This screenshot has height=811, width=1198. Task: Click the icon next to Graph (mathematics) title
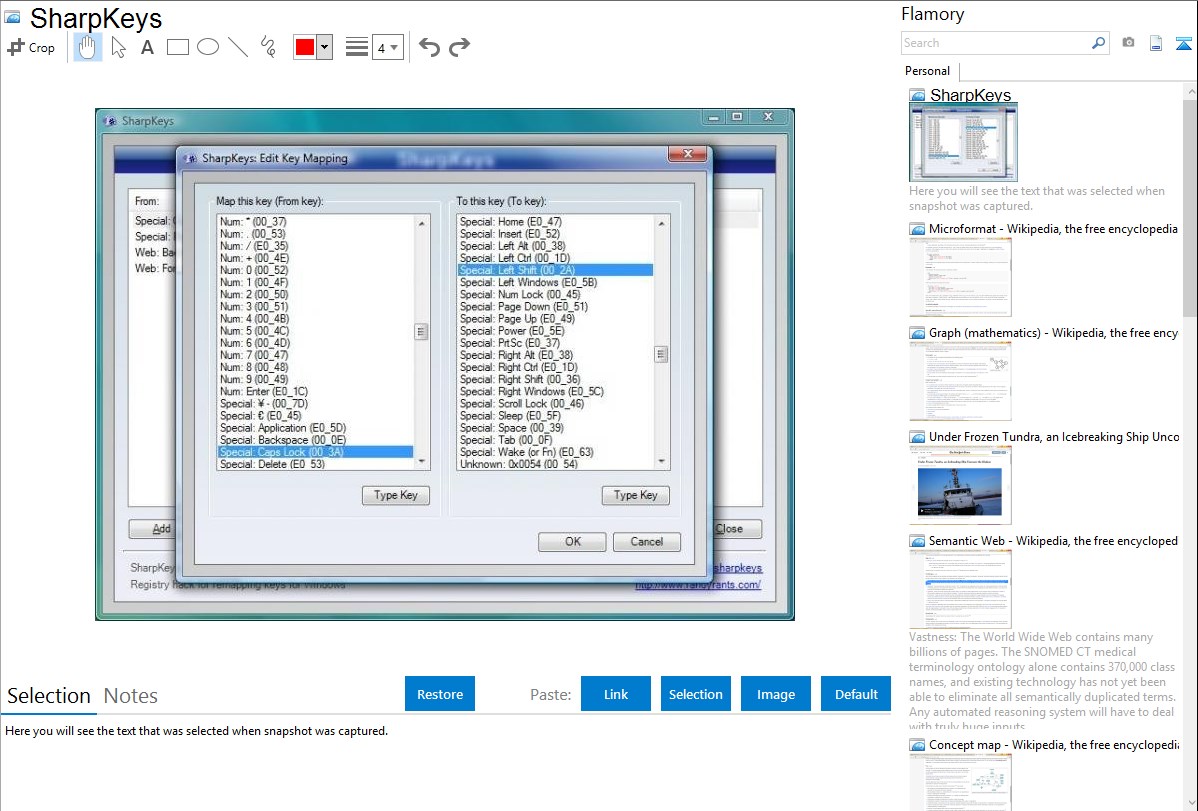pyautogui.click(x=917, y=333)
